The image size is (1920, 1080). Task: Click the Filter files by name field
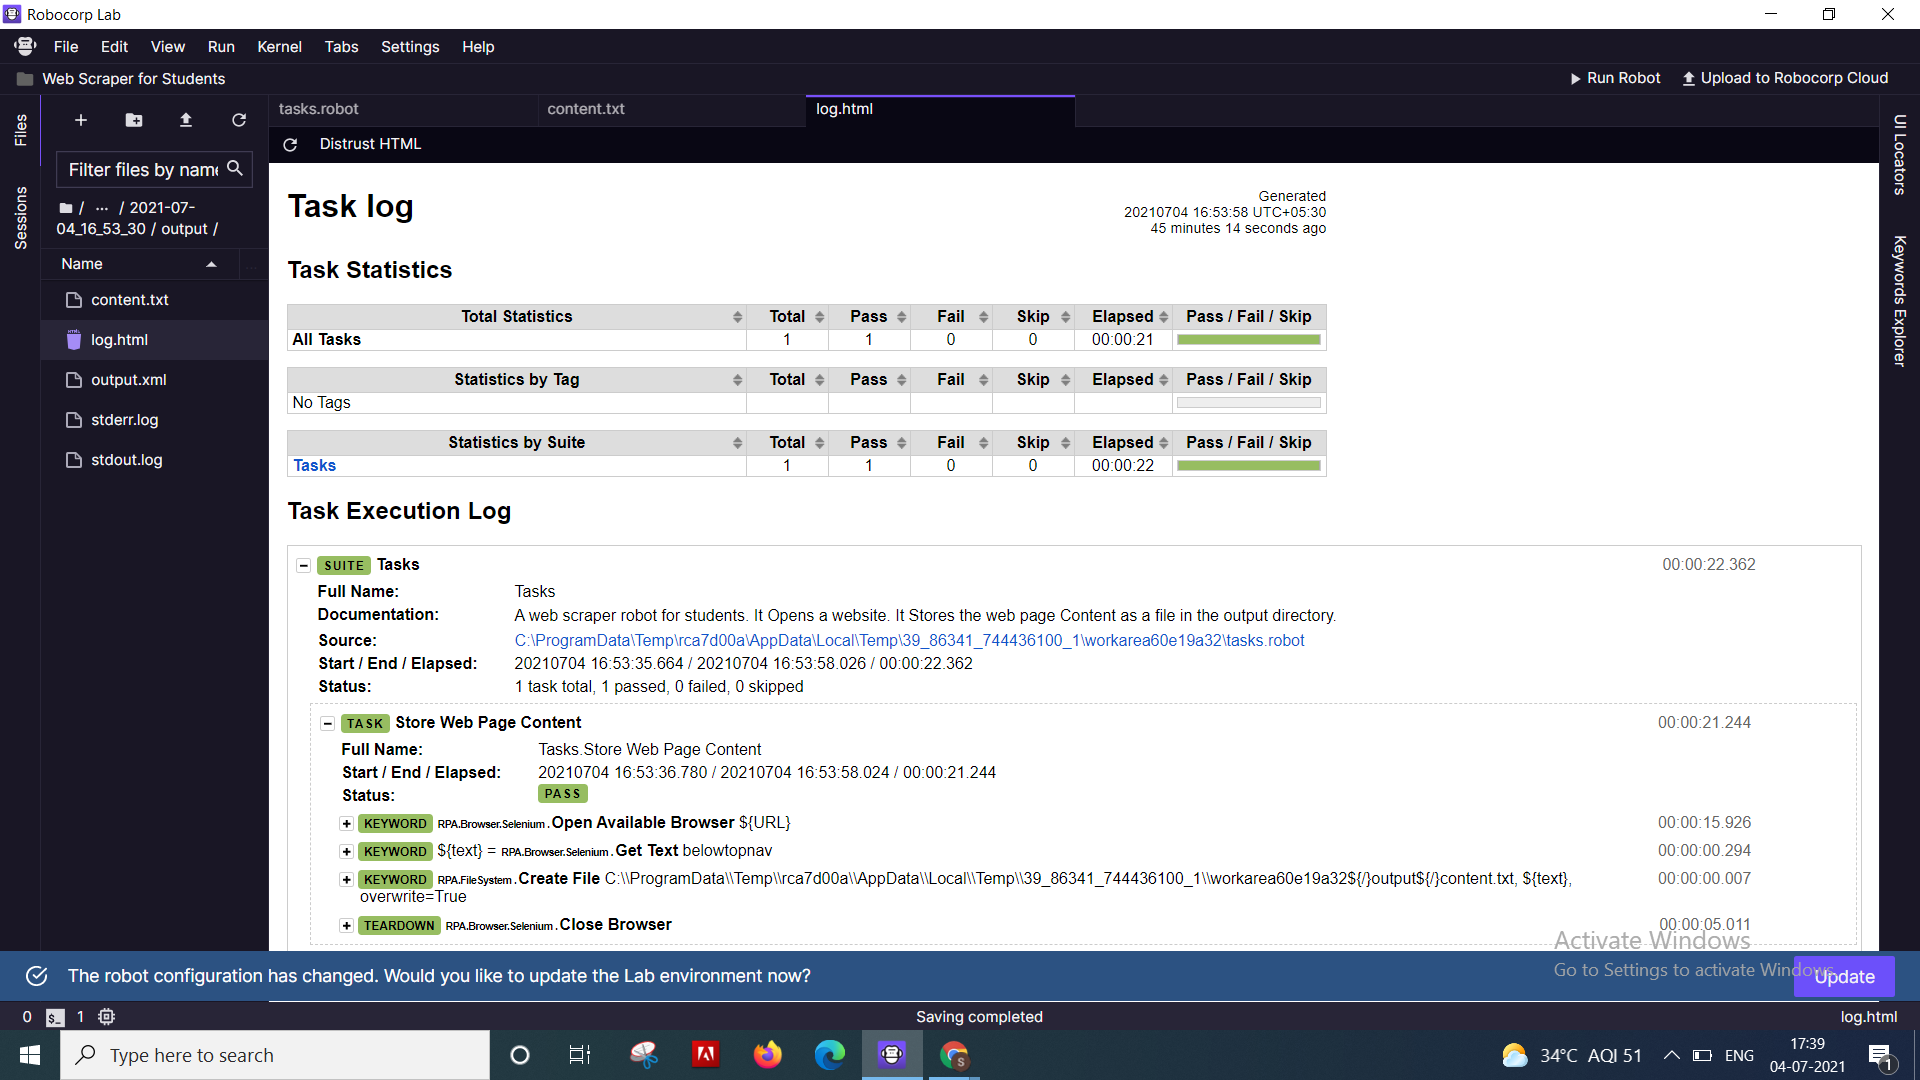pyautogui.click(x=143, y=170)
